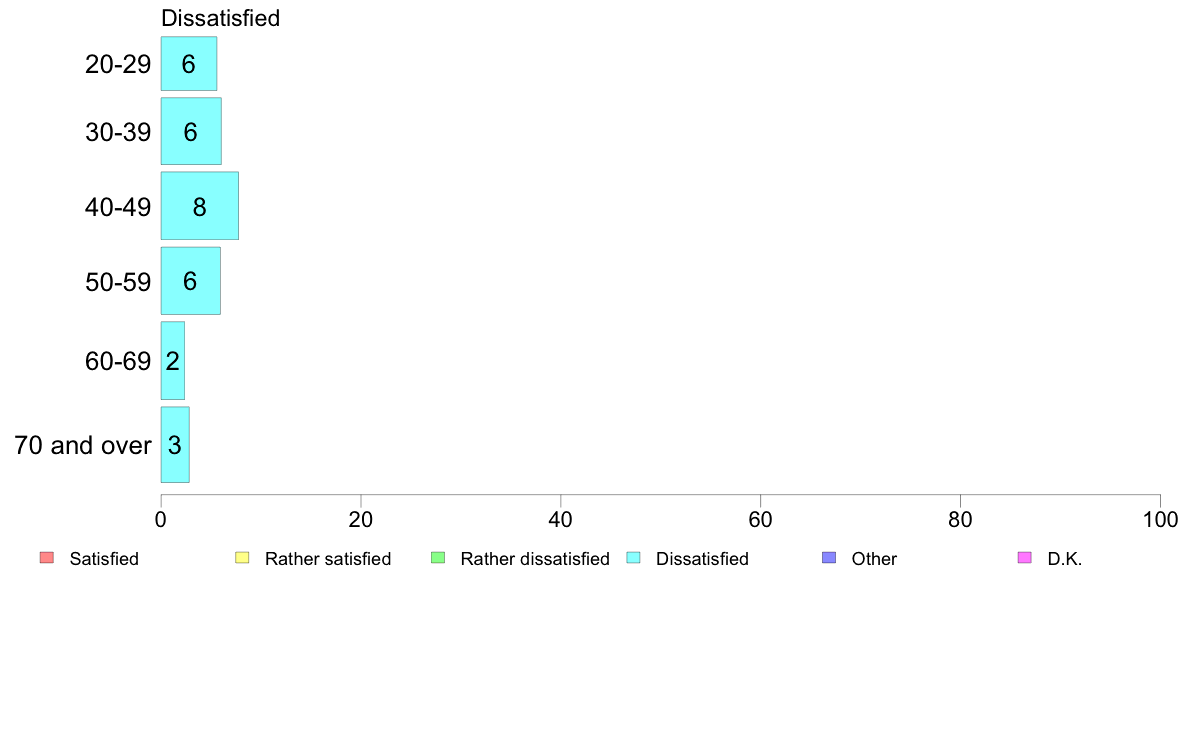Select the 20-29 age group bar
1188x736 pixels.
[x=189, y=64]
